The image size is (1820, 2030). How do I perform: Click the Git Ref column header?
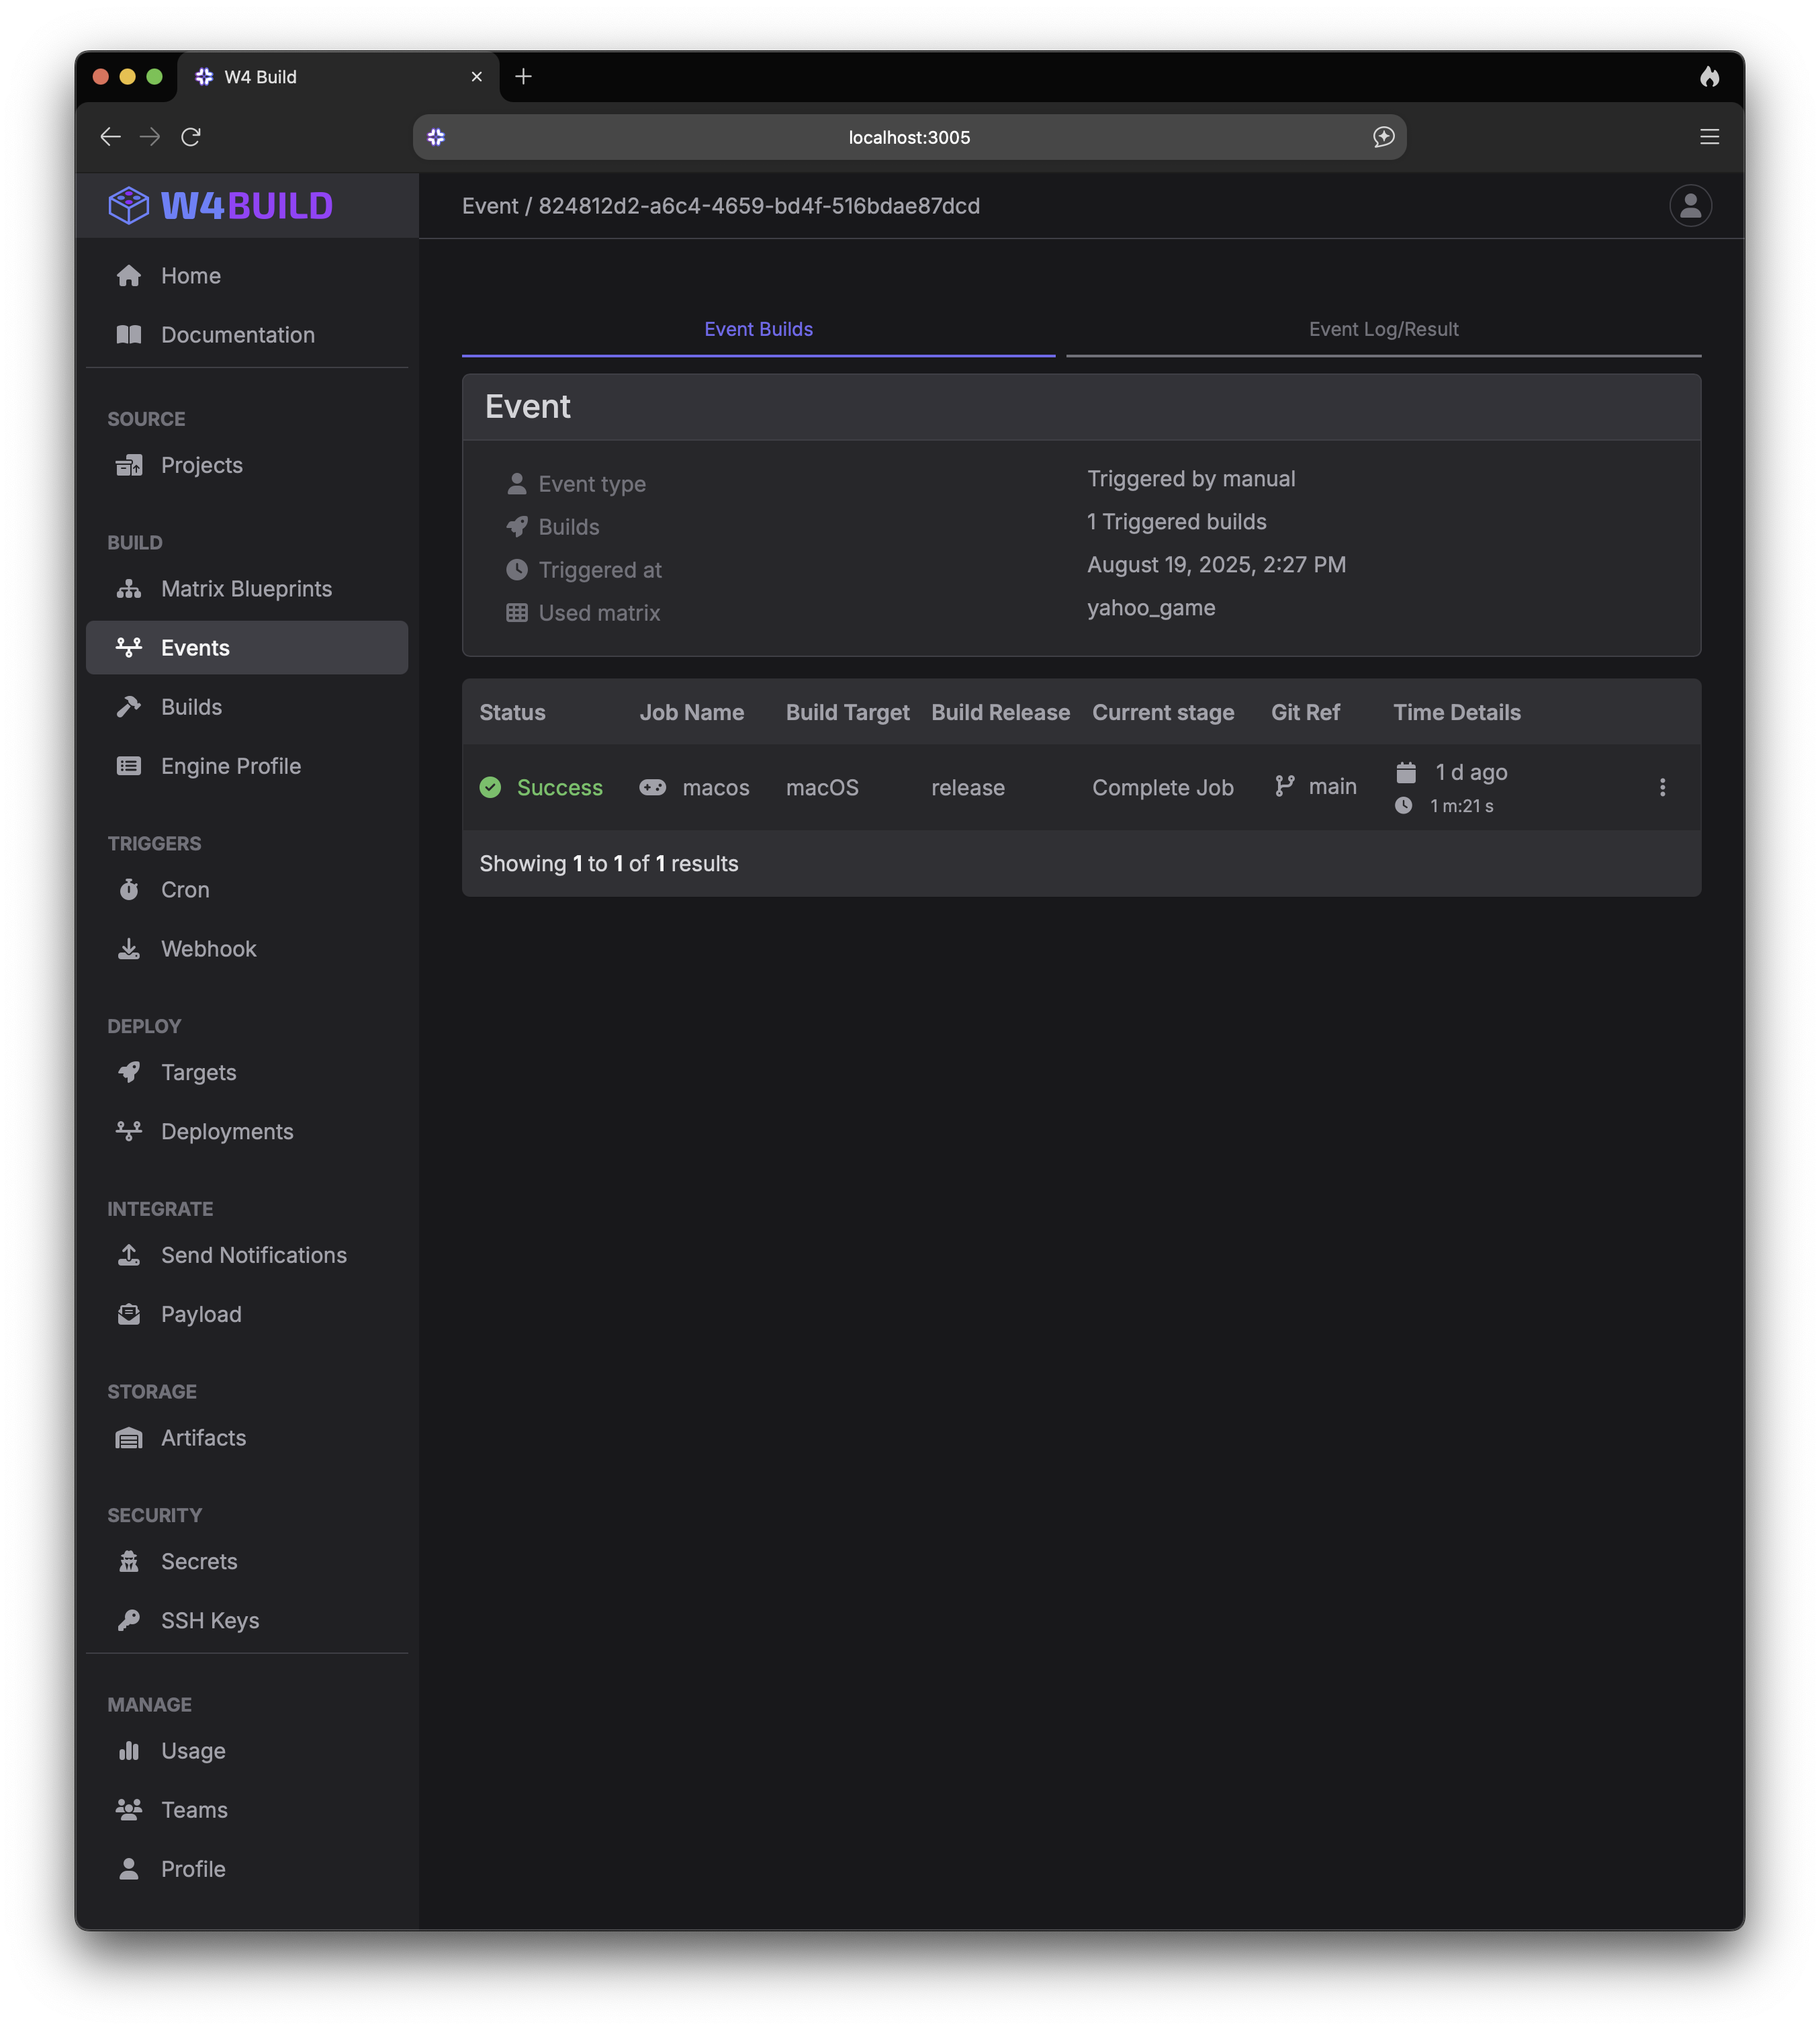click(x=1305, y=712)
